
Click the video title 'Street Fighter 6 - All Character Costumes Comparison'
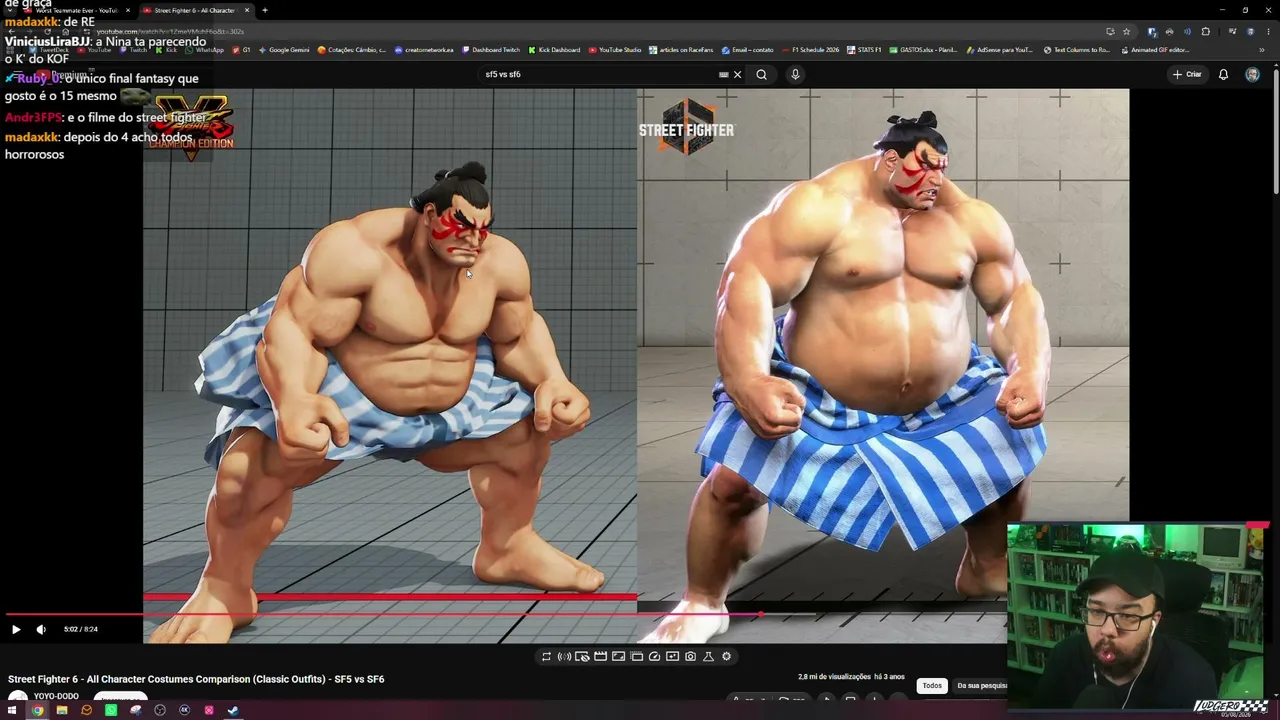pyautogui.click(x=196, y=679)
